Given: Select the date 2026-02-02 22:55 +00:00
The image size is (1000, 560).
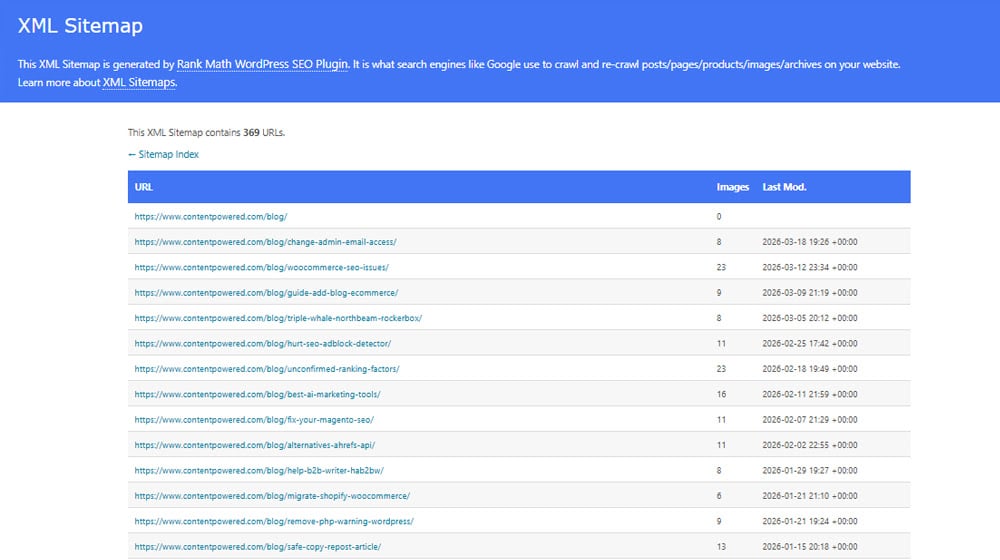Looking at the screenshot, I should click(810, 445).
